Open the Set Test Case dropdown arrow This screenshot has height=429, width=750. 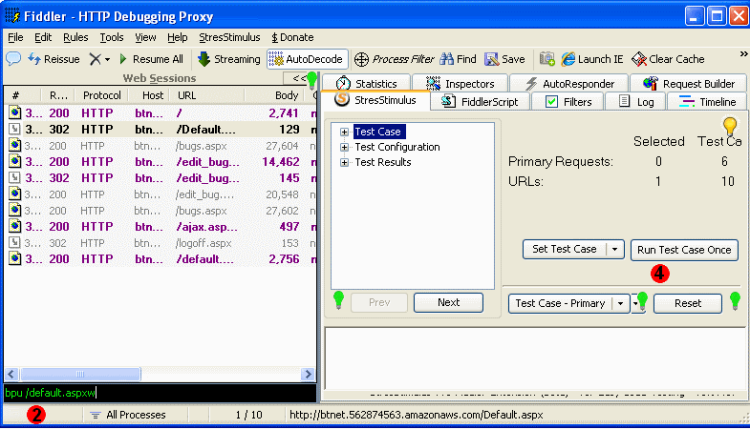[615, 249]
